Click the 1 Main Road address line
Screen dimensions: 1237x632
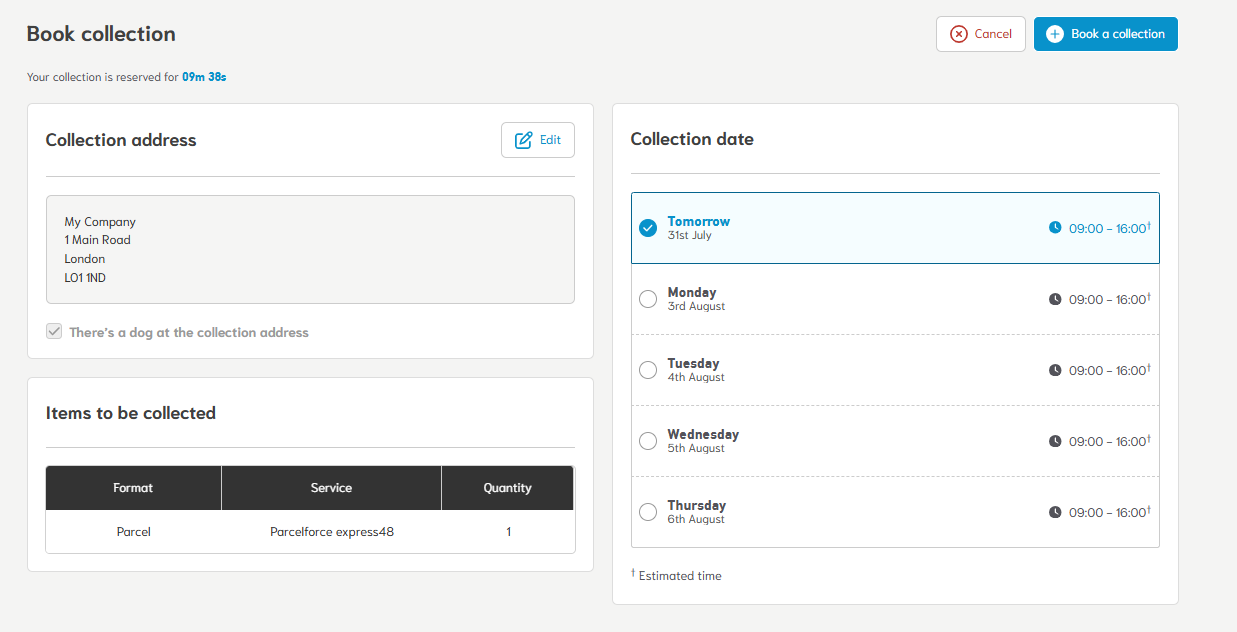point(98,240)
